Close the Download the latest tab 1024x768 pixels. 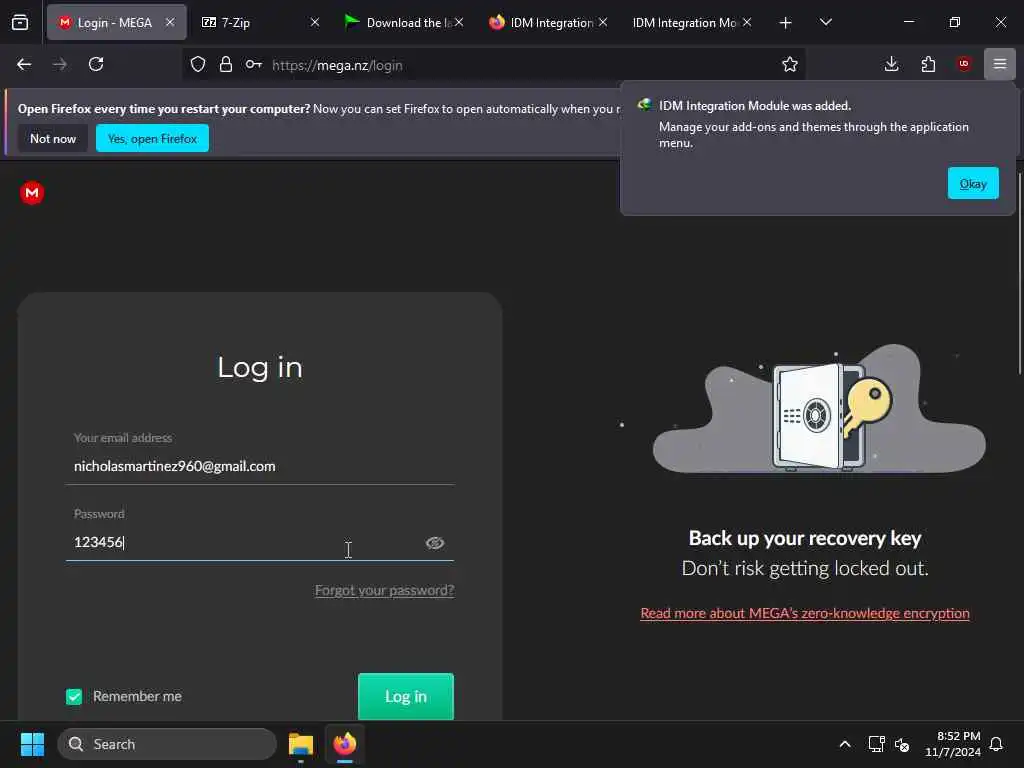pyautogui.click(x=459, y=22)
